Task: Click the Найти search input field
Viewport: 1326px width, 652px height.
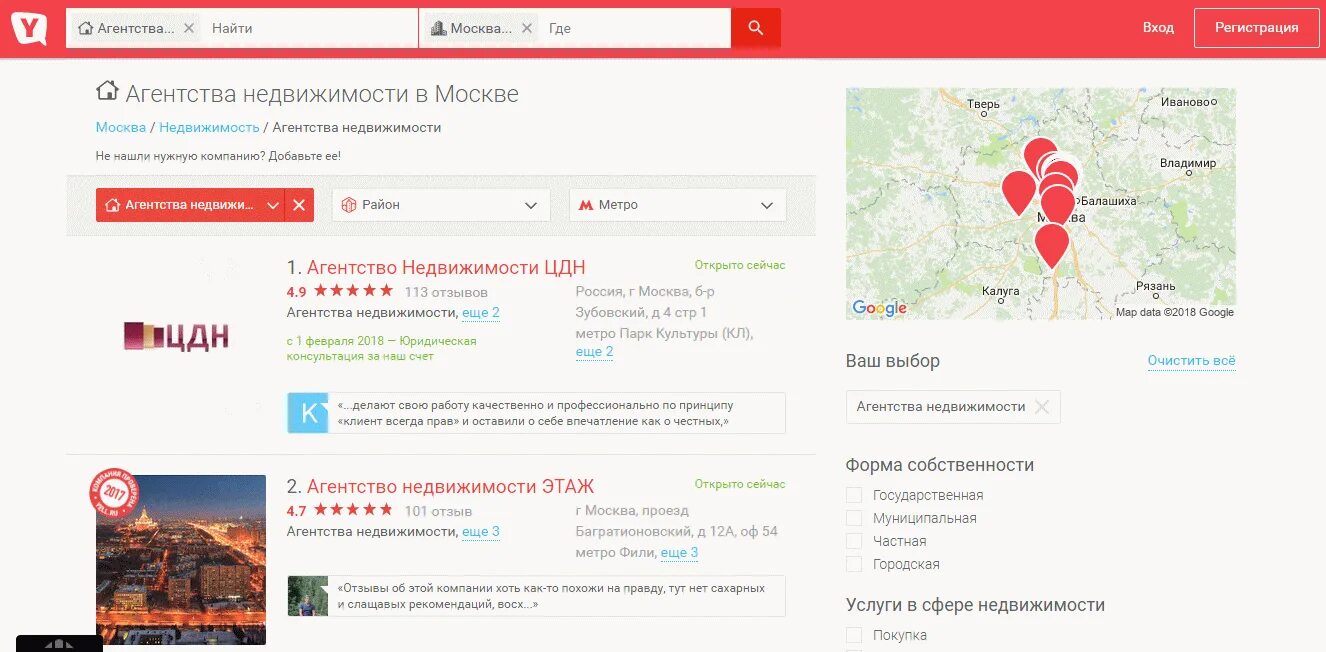Action: (310, 28)
